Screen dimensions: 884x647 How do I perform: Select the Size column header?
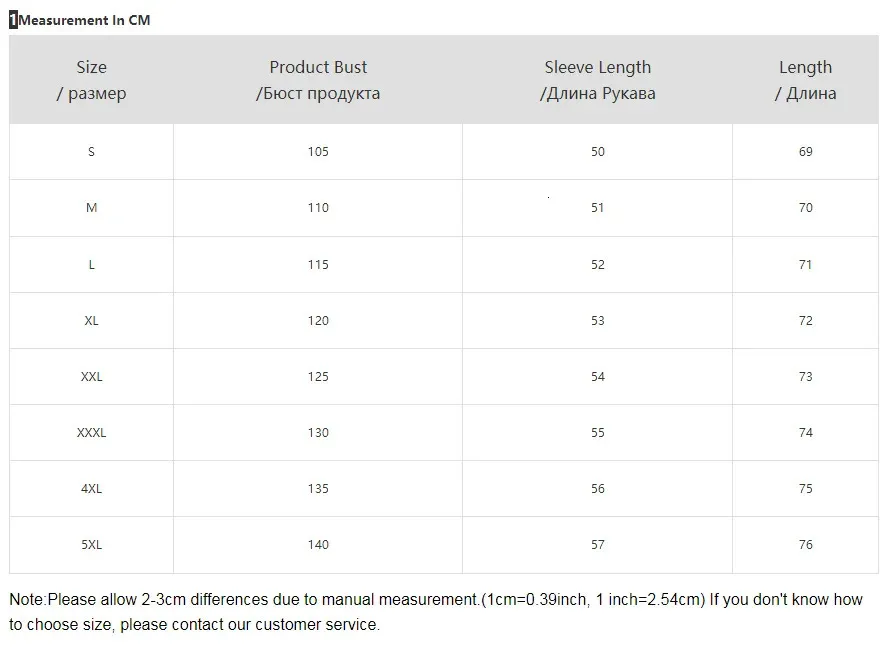coord(91,80)
